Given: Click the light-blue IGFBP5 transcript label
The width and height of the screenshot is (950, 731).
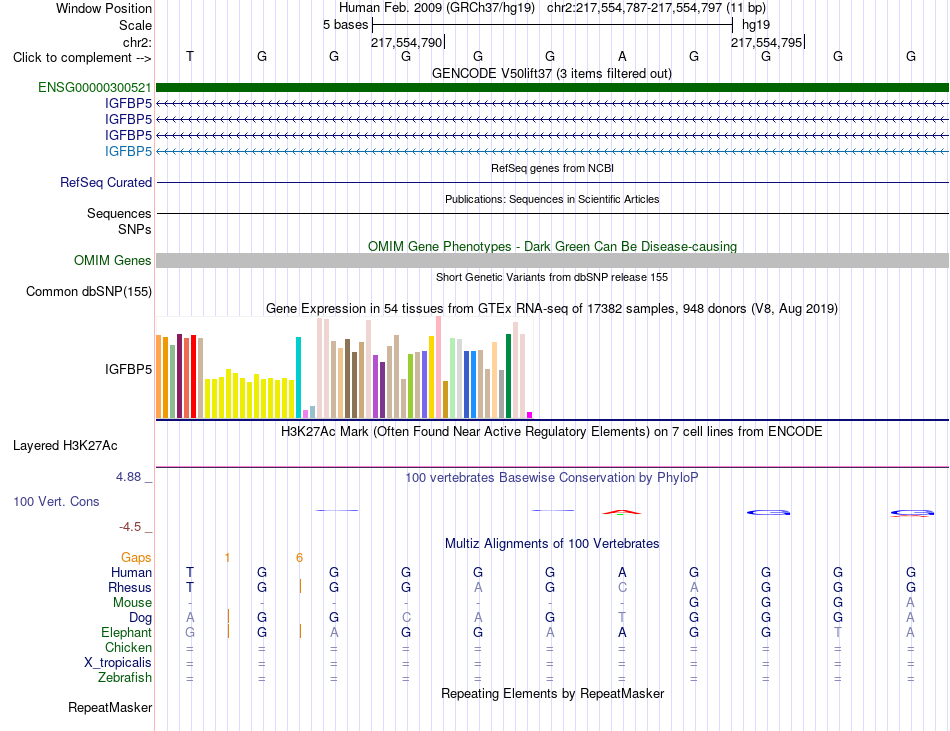Looking at the screenshot, I should click(128, 151).
